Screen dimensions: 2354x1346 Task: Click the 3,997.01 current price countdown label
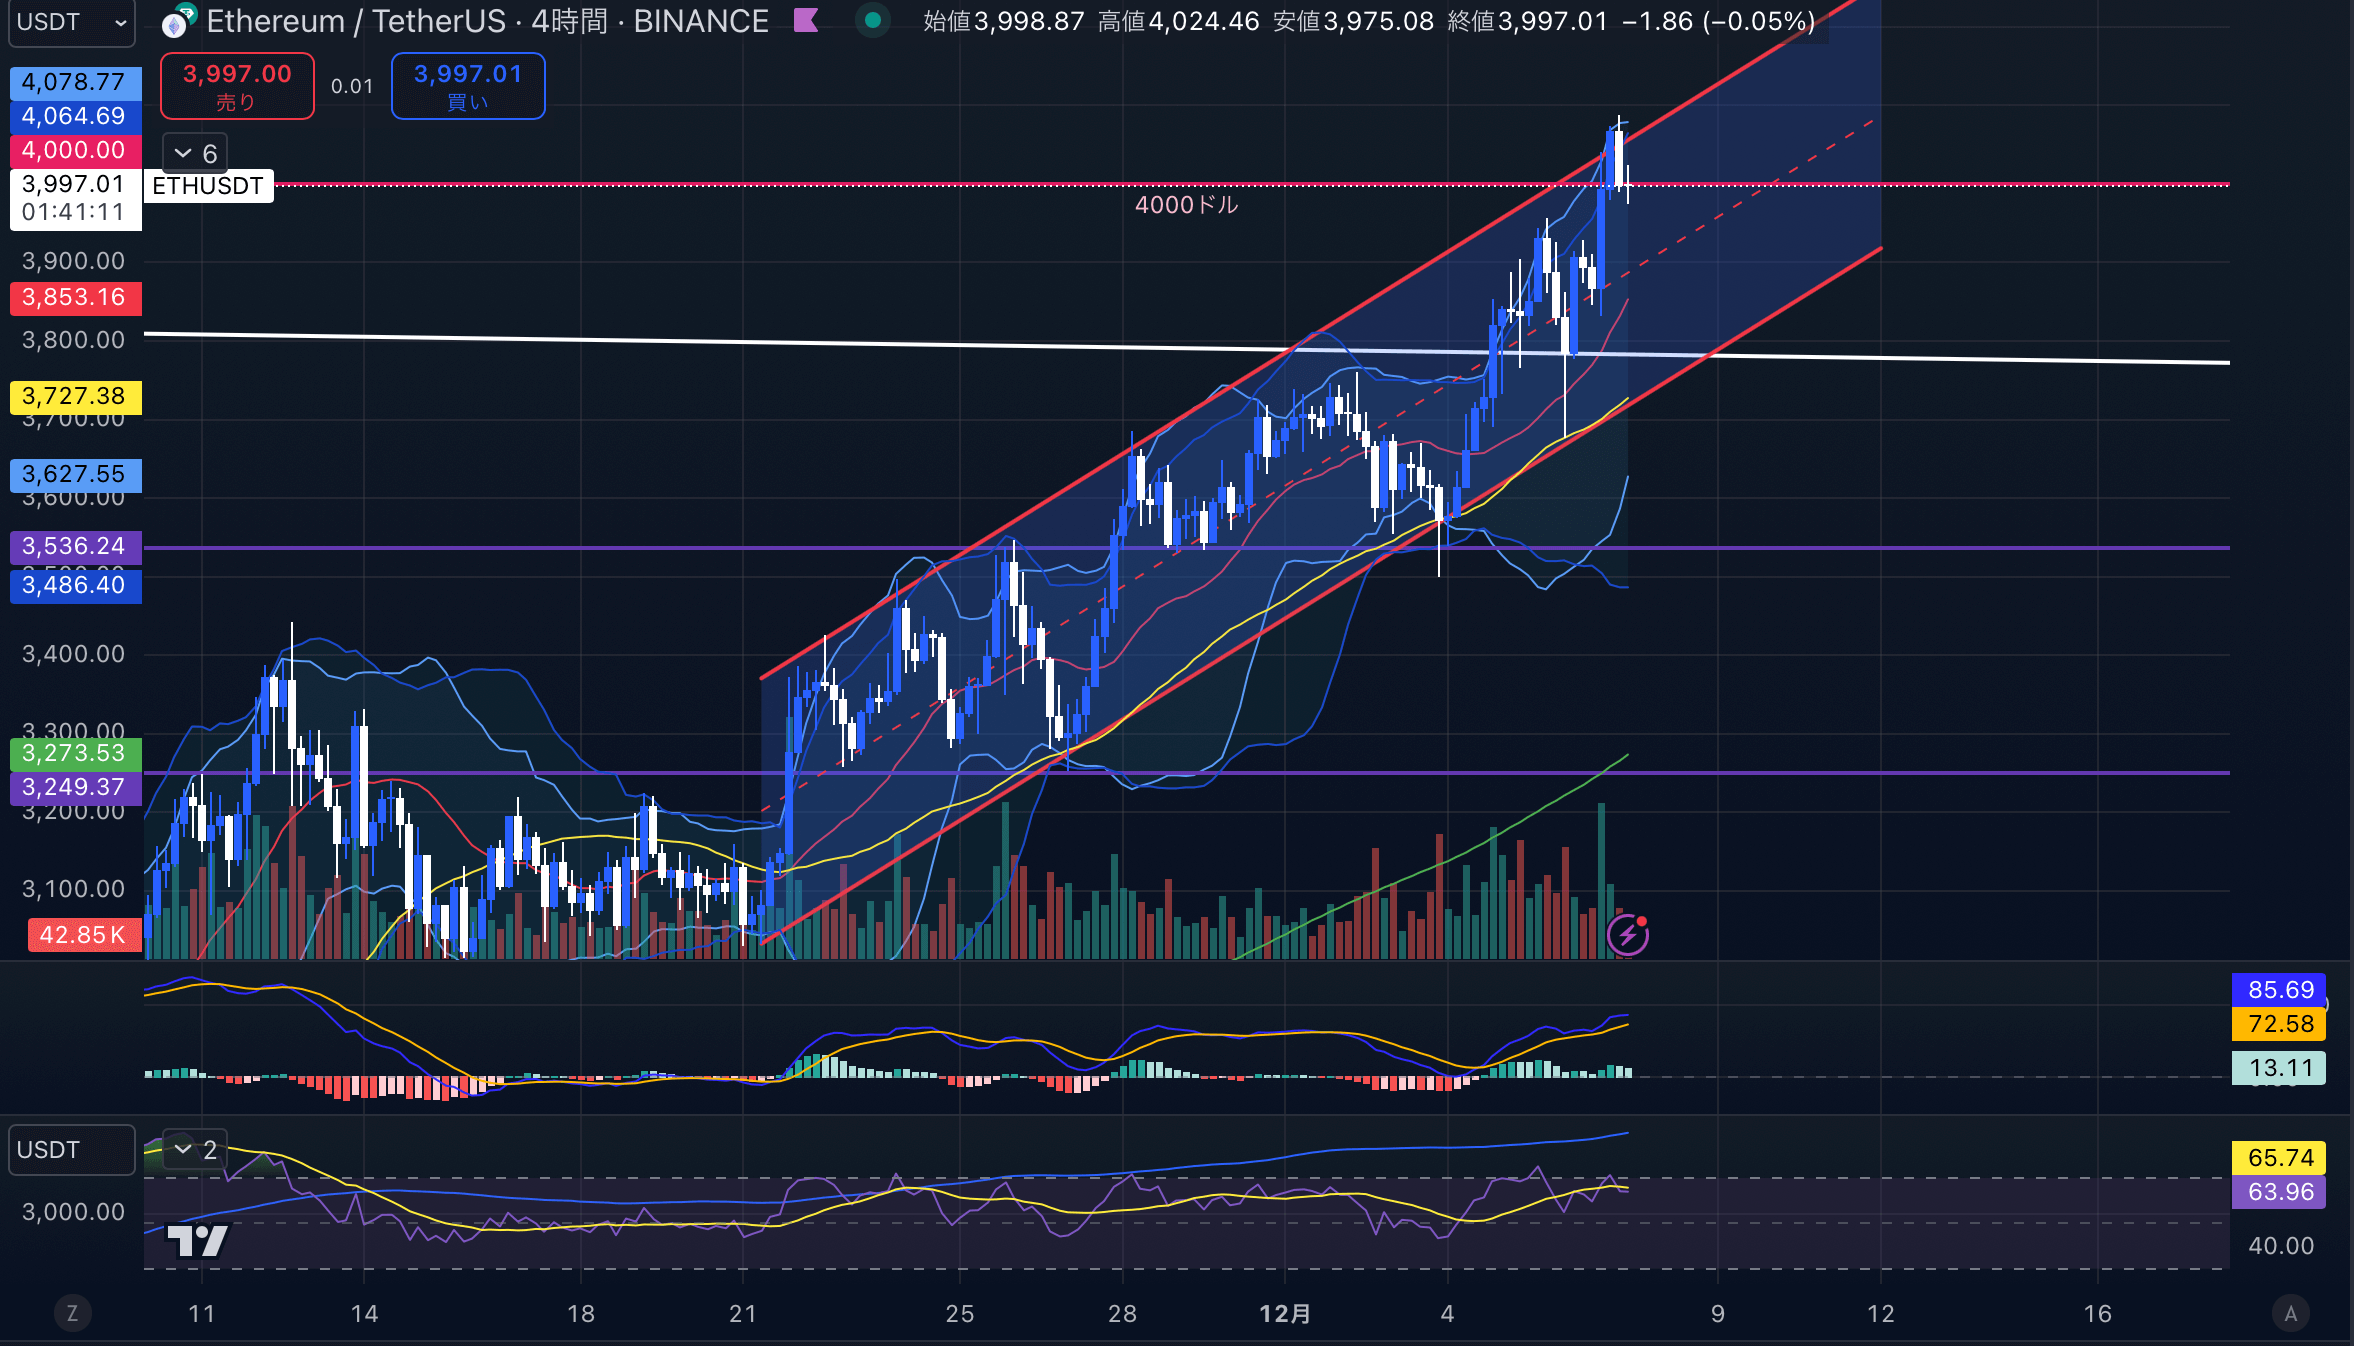click(75, 198)
